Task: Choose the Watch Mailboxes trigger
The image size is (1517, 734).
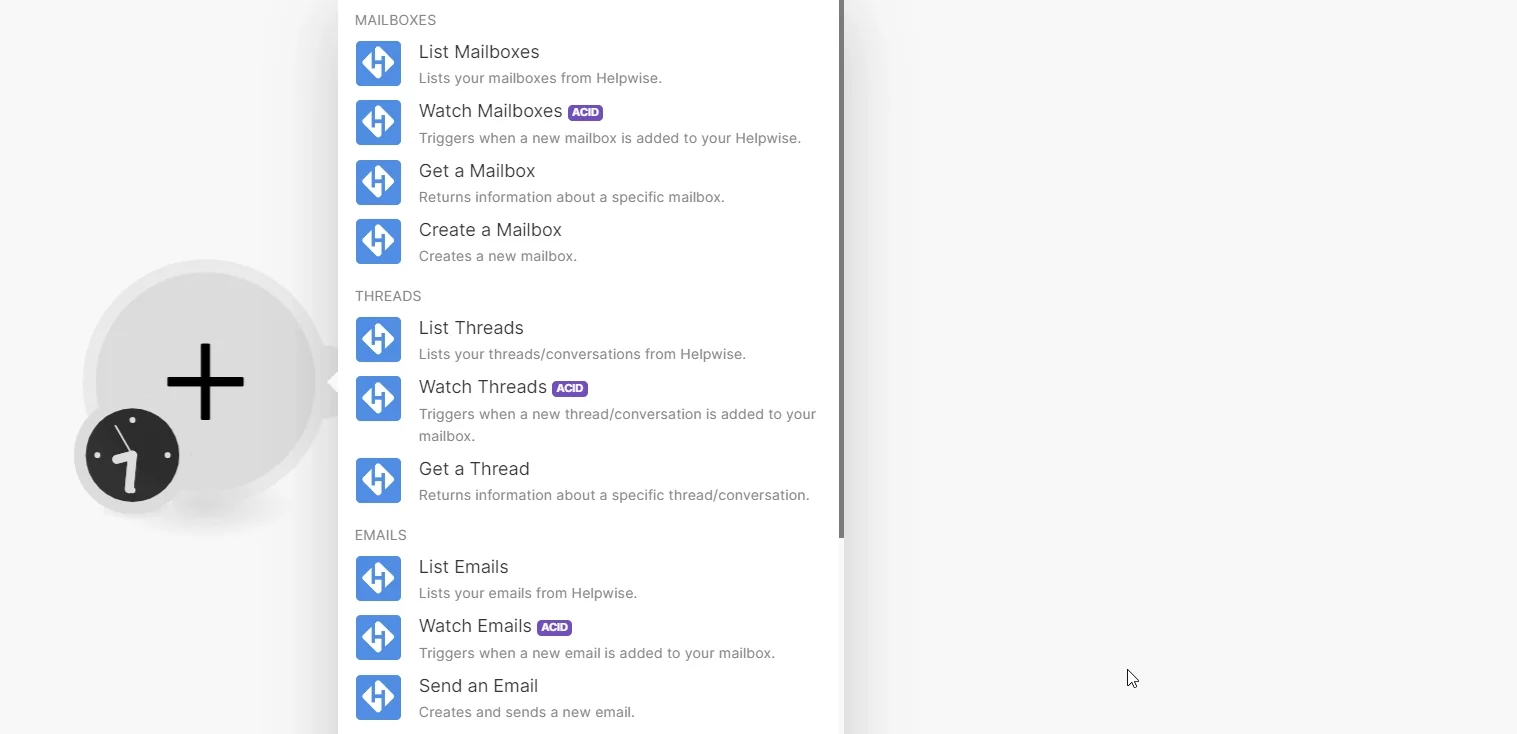Action: pyautogui.click(x=590, y=123)
